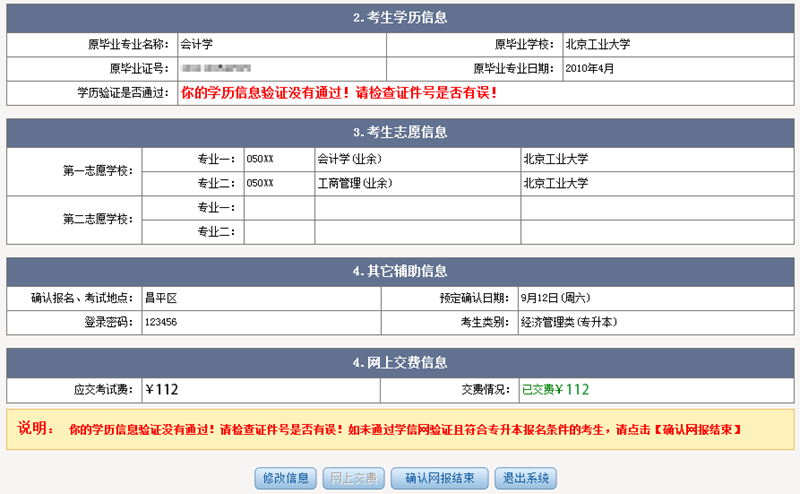Image resolution: width=800 pixels, height=494 pixels.
Task: Exit via the 退出系统 button
Action: coord(529,478)
